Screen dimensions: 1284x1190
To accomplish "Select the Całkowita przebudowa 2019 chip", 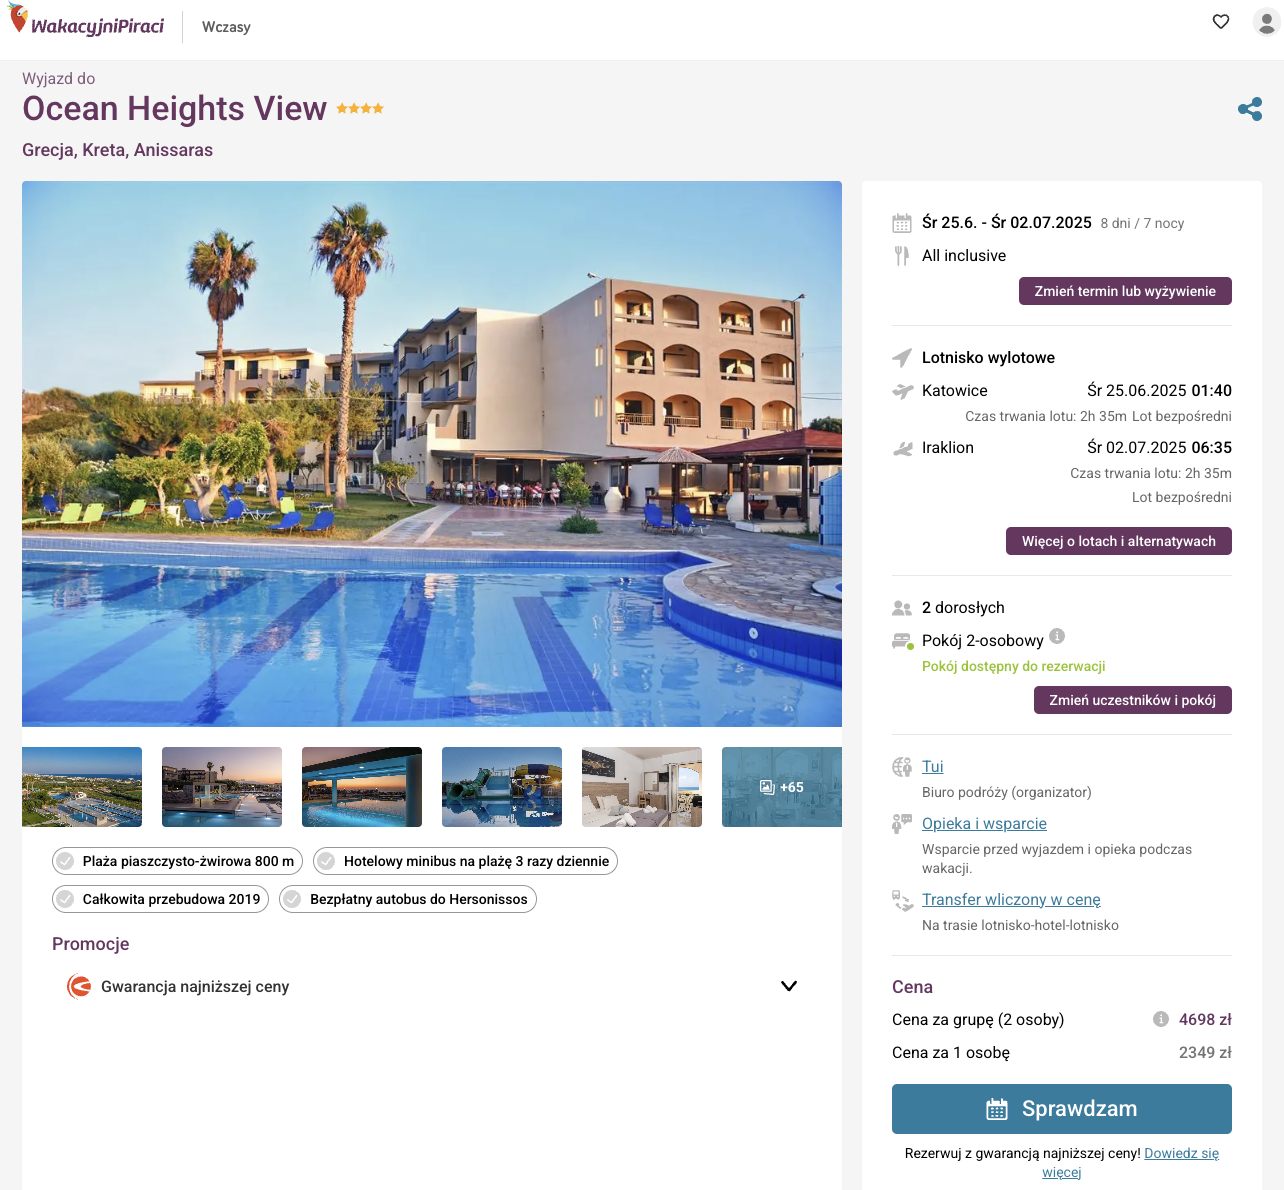I will (160, 899).
